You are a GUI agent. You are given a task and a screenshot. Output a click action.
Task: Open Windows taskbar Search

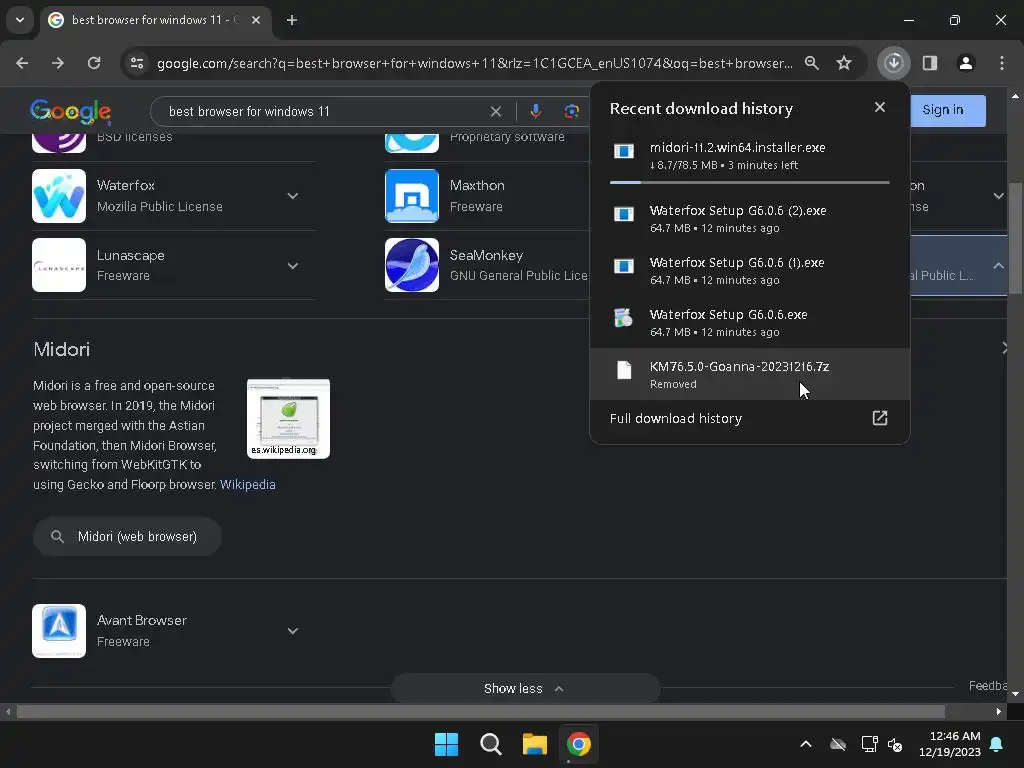(490, 744)
